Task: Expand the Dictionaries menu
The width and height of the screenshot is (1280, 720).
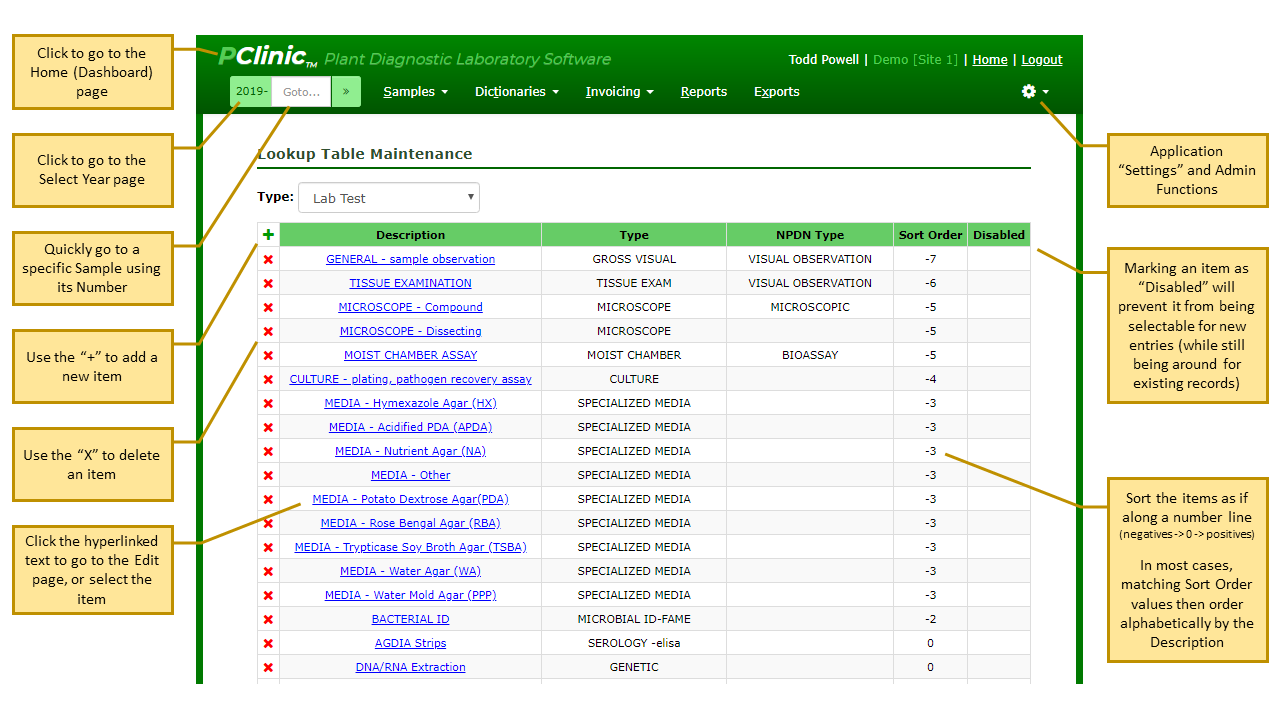Action: tap(517, 91)
